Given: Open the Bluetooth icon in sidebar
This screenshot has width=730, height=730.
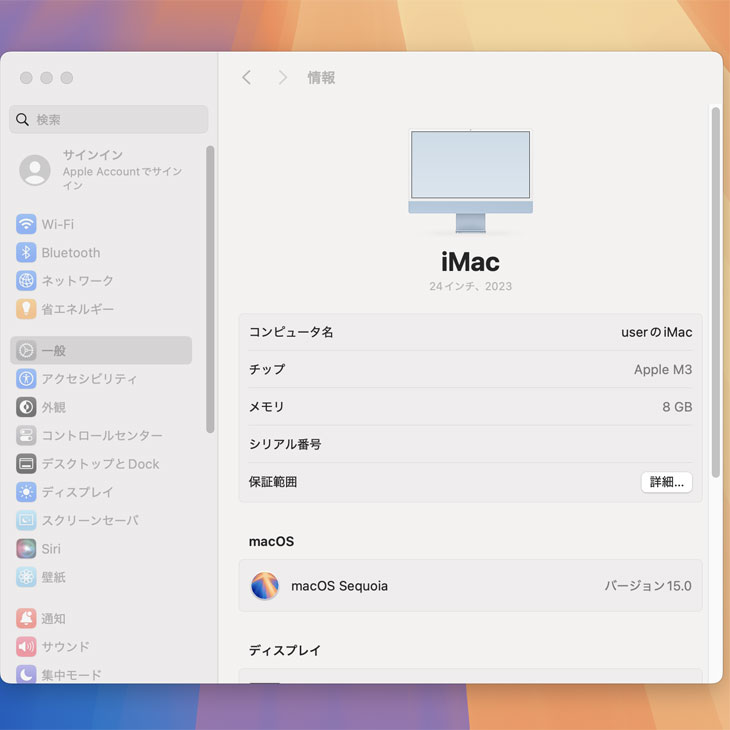Looking at the screenshot, I should 26,253.
